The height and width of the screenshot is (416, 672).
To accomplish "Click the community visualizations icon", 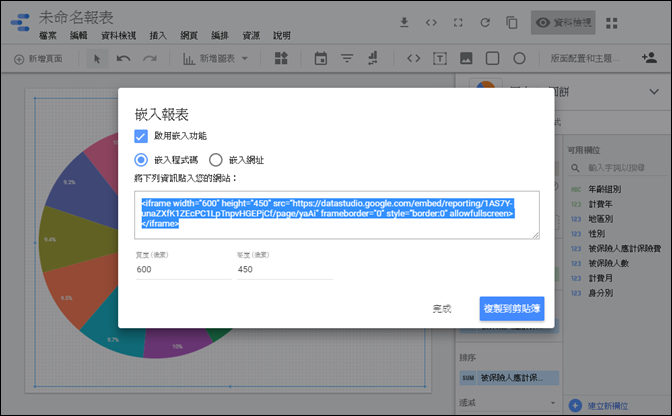I will click(x=281, y=58).
